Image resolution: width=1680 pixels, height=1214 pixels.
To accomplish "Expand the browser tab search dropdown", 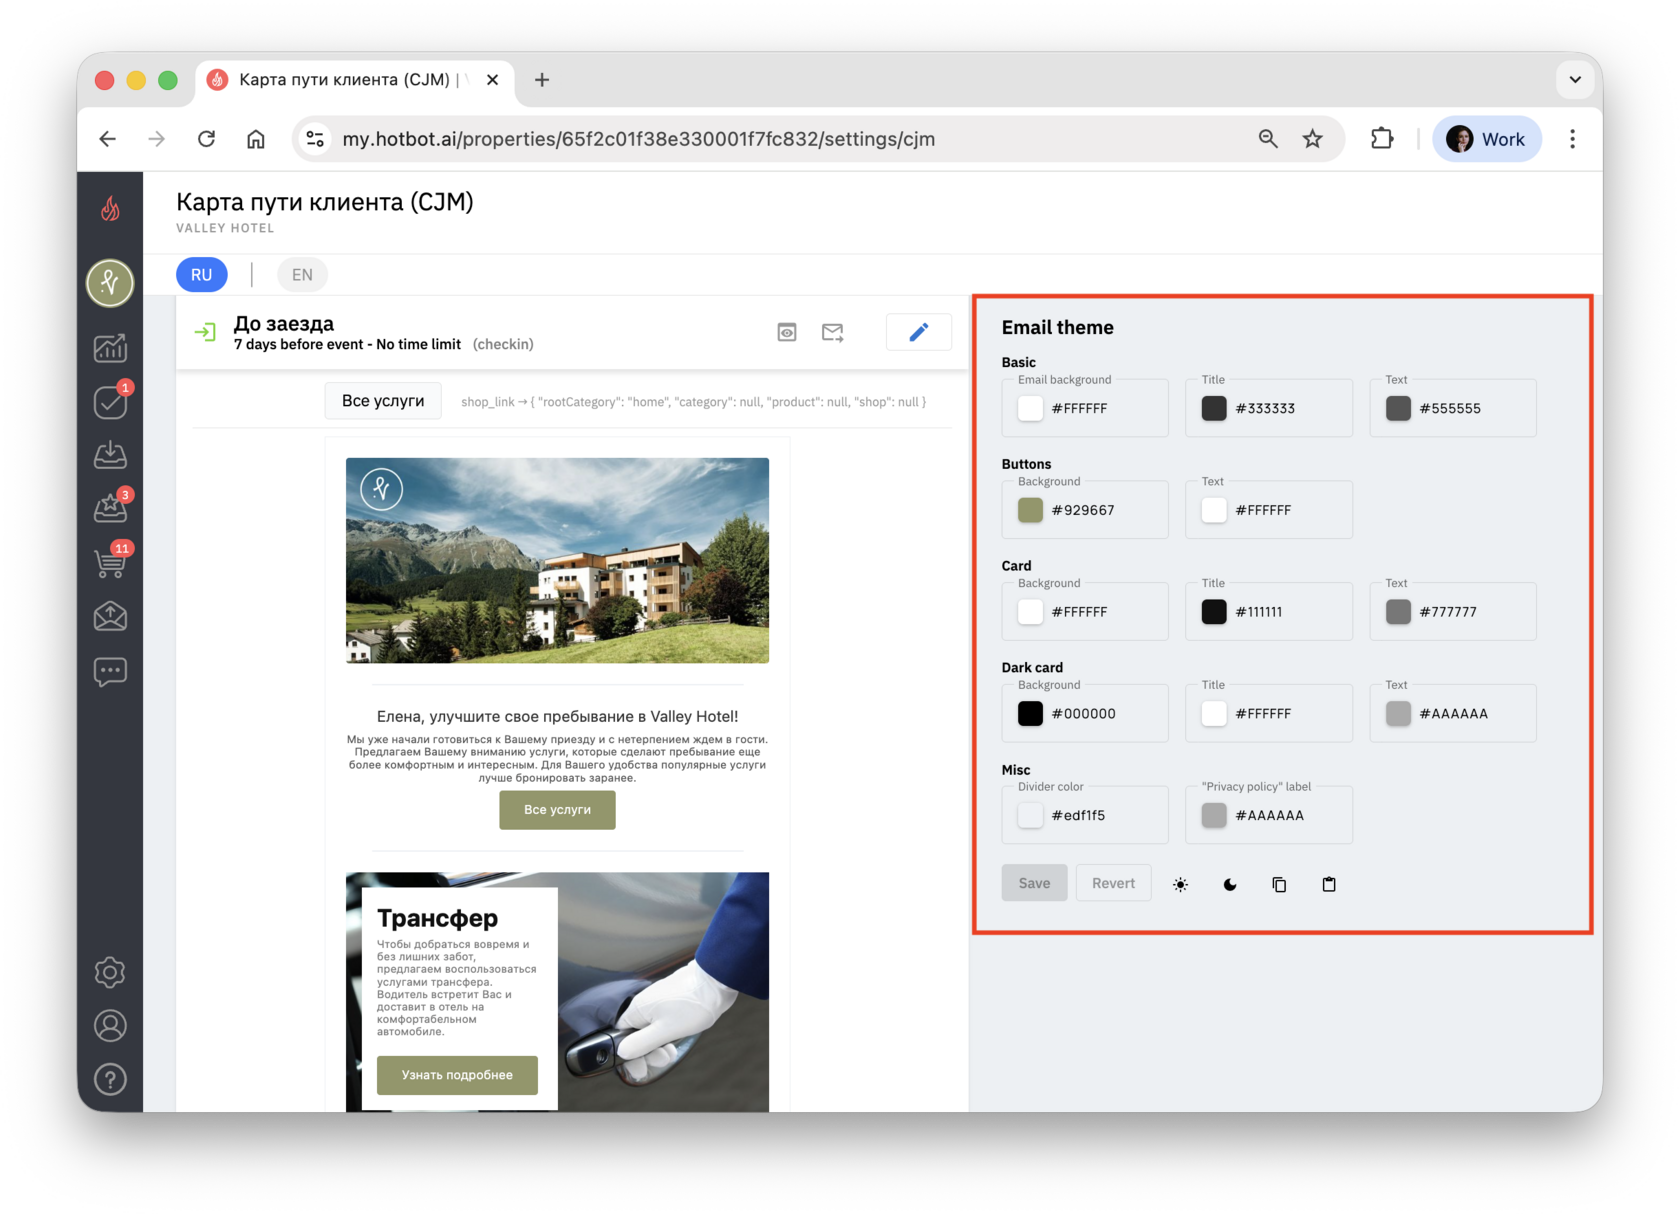I will coord(1575,80).
